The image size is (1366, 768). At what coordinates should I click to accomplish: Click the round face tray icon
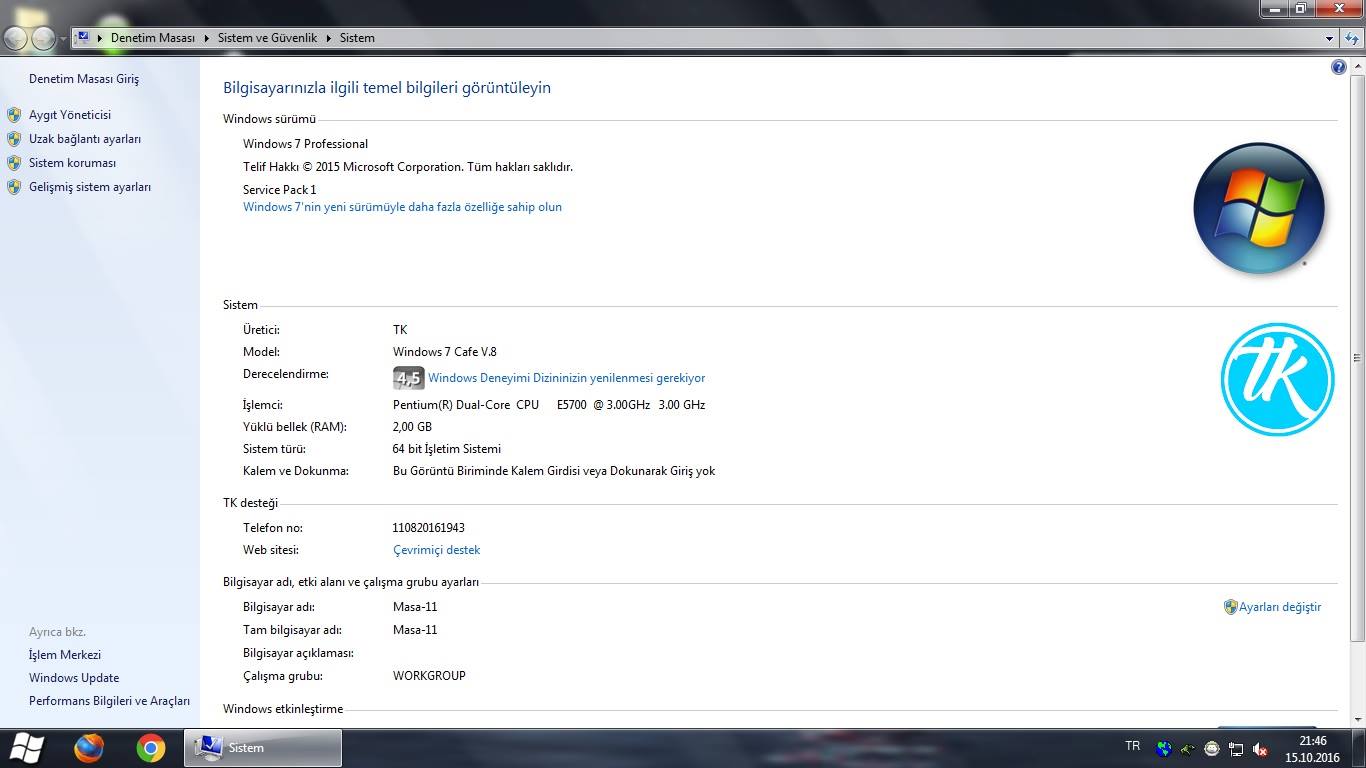(x=1212, y=748)
